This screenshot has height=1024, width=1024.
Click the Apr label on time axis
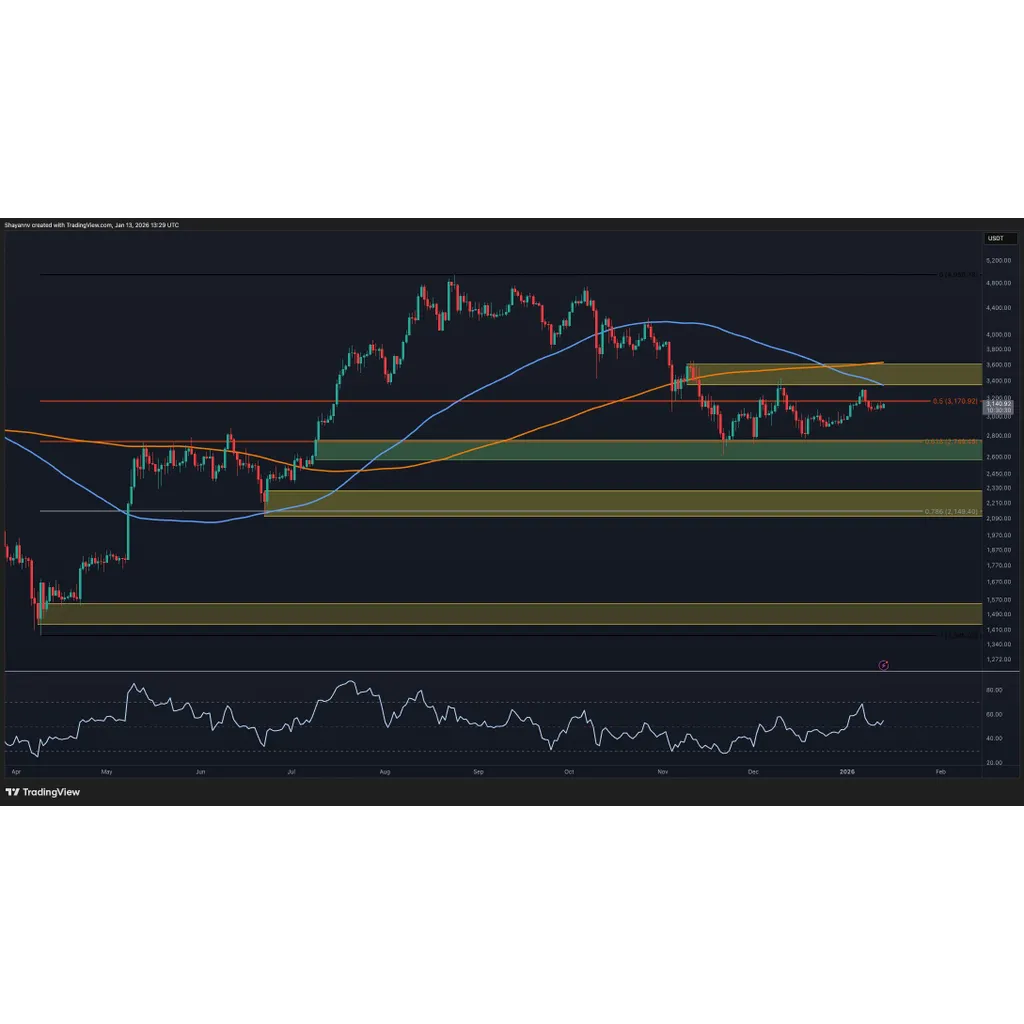coord(16,772)
